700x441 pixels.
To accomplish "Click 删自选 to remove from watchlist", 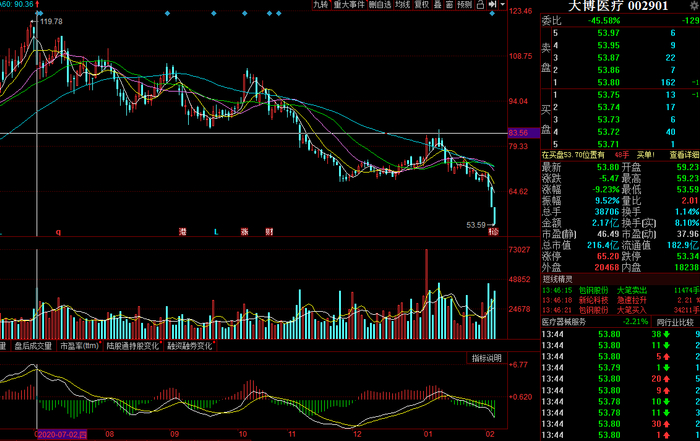I will (x=379, y=5).
